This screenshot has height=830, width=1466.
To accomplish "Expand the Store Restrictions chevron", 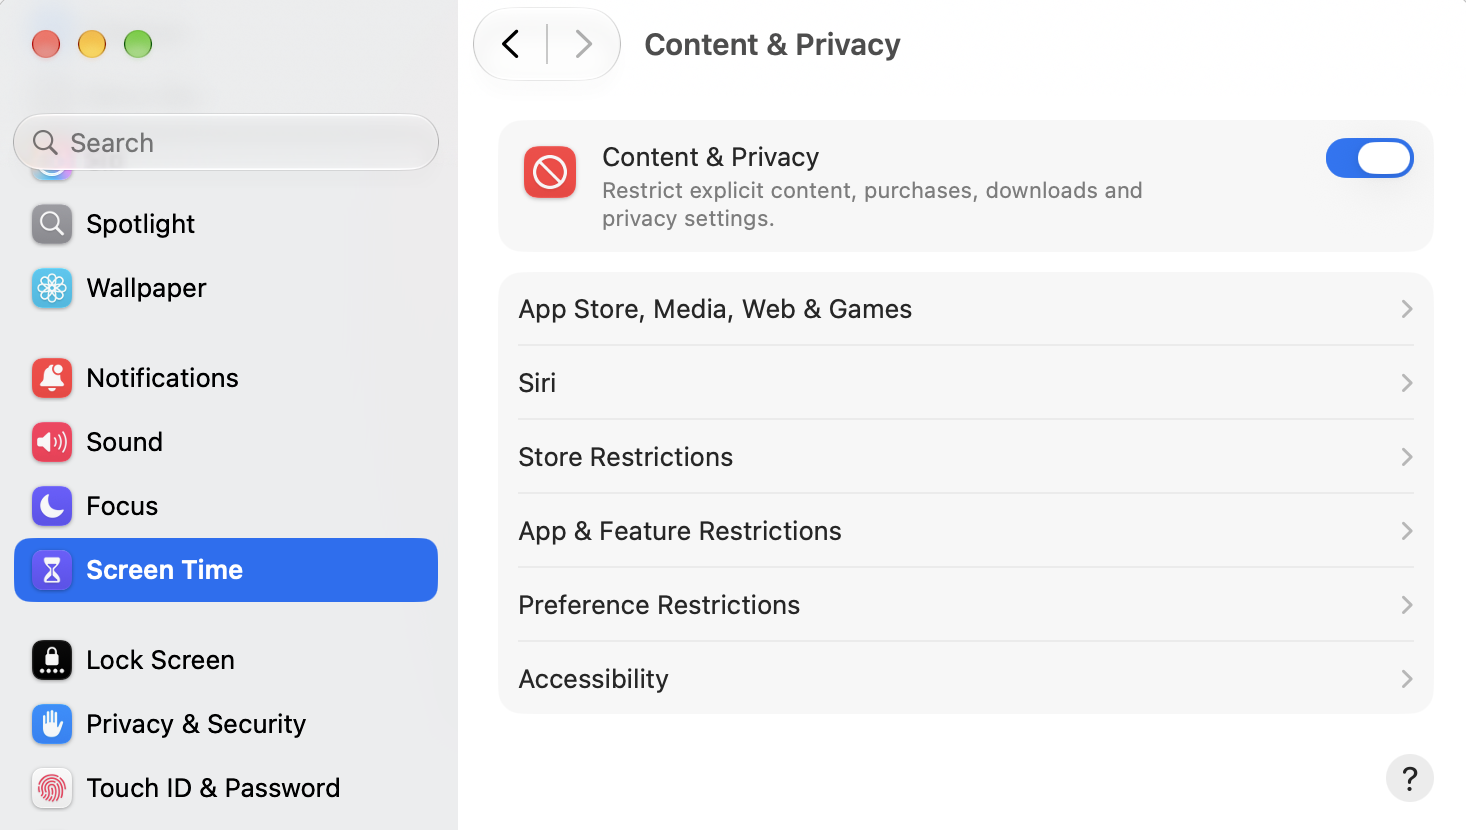I will click(1406, 457).
